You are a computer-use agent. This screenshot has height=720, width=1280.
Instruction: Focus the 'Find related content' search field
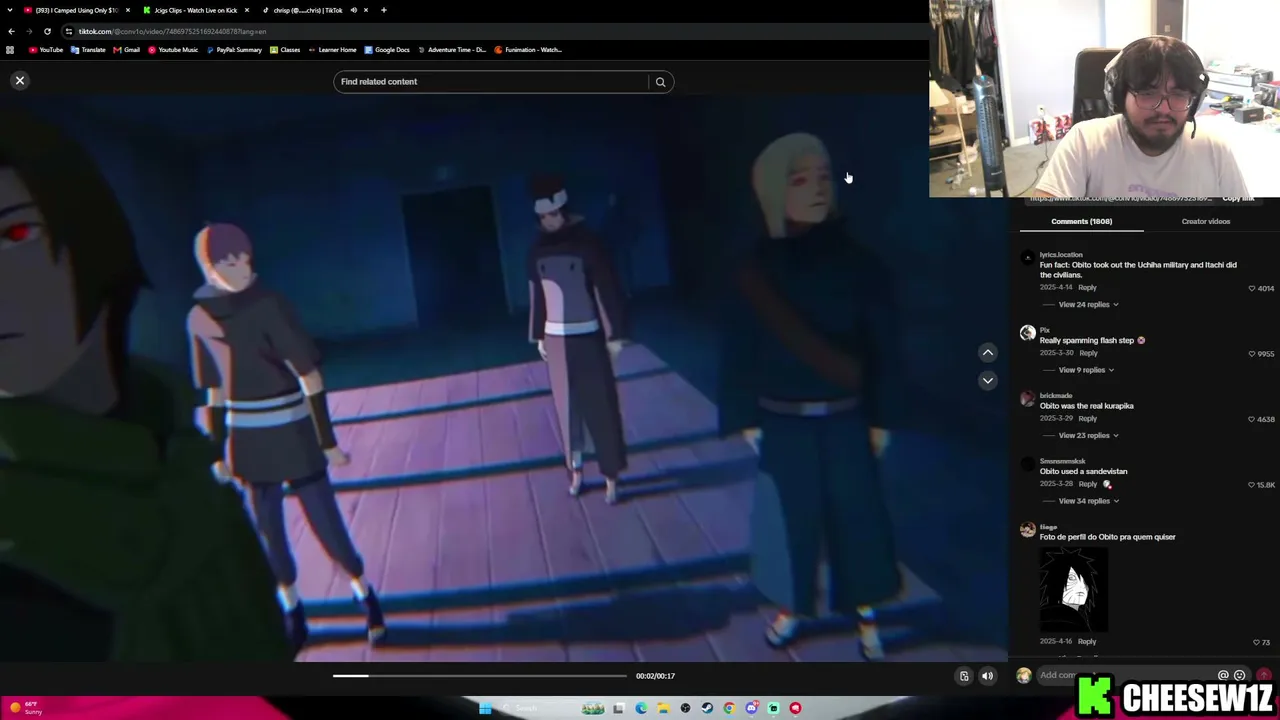coord(492,82)
